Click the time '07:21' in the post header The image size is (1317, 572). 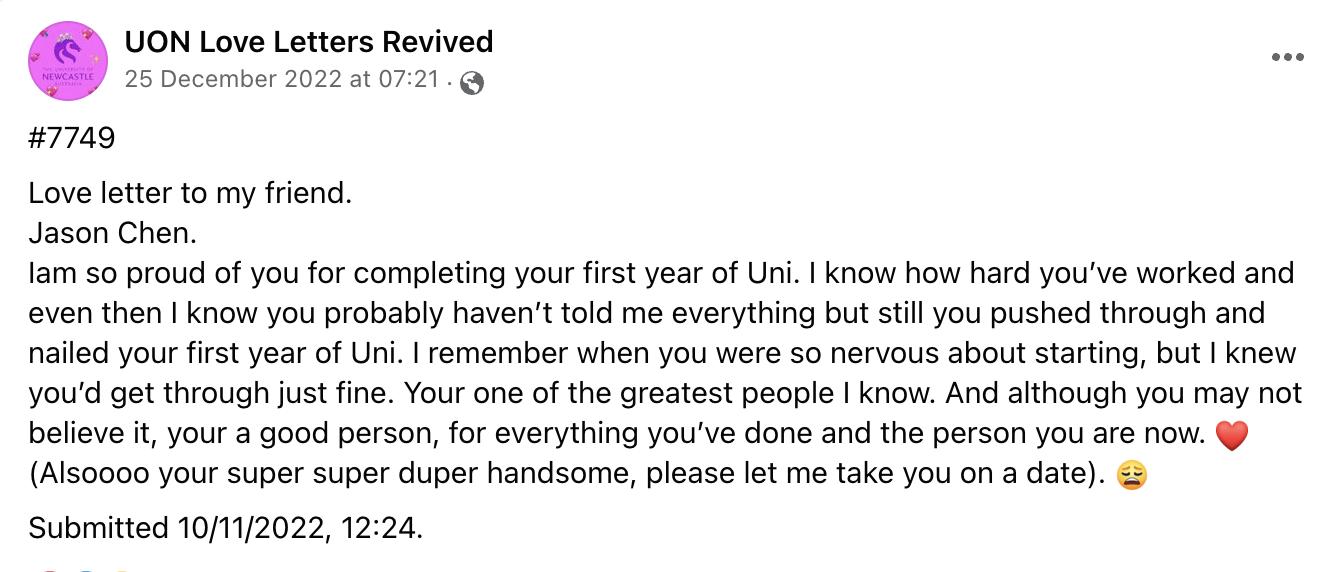[410, 80]
